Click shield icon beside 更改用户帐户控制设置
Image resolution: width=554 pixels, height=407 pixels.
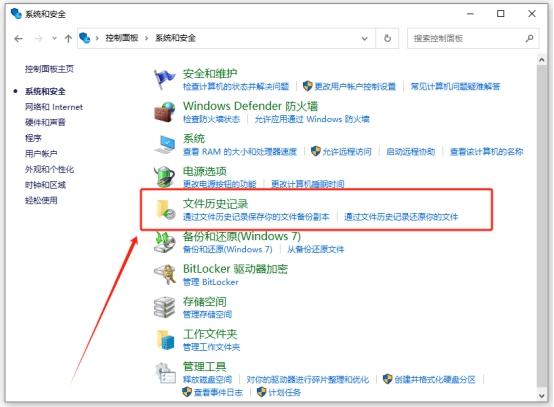308,86
